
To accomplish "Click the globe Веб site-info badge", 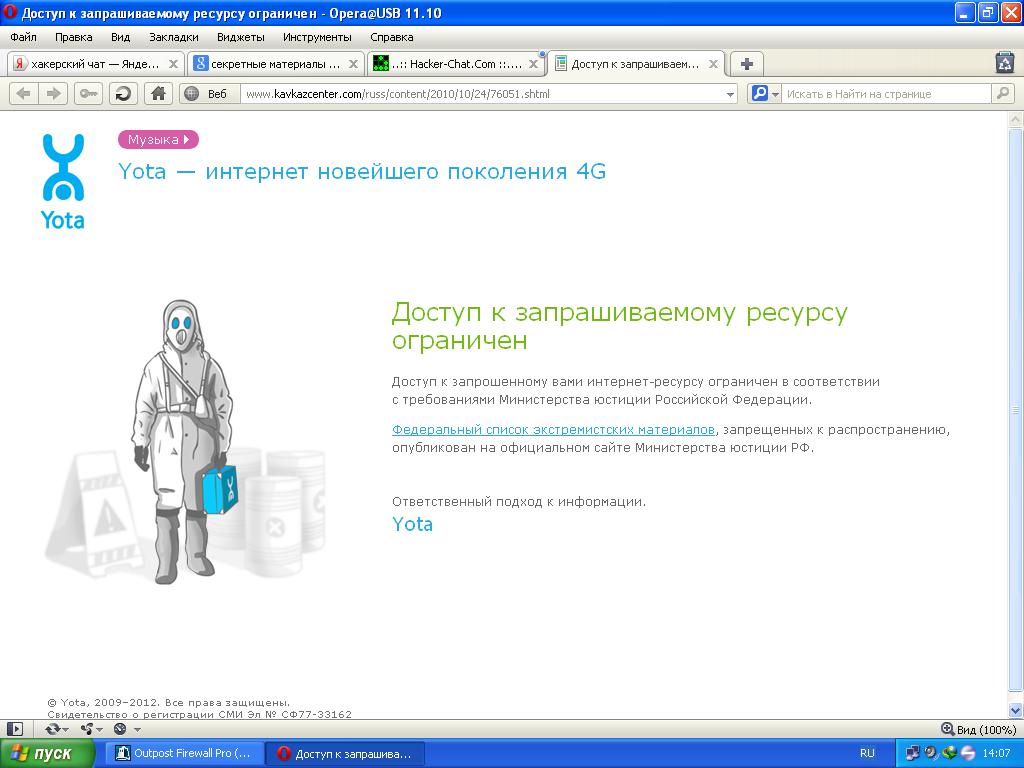I will (209, 94).
